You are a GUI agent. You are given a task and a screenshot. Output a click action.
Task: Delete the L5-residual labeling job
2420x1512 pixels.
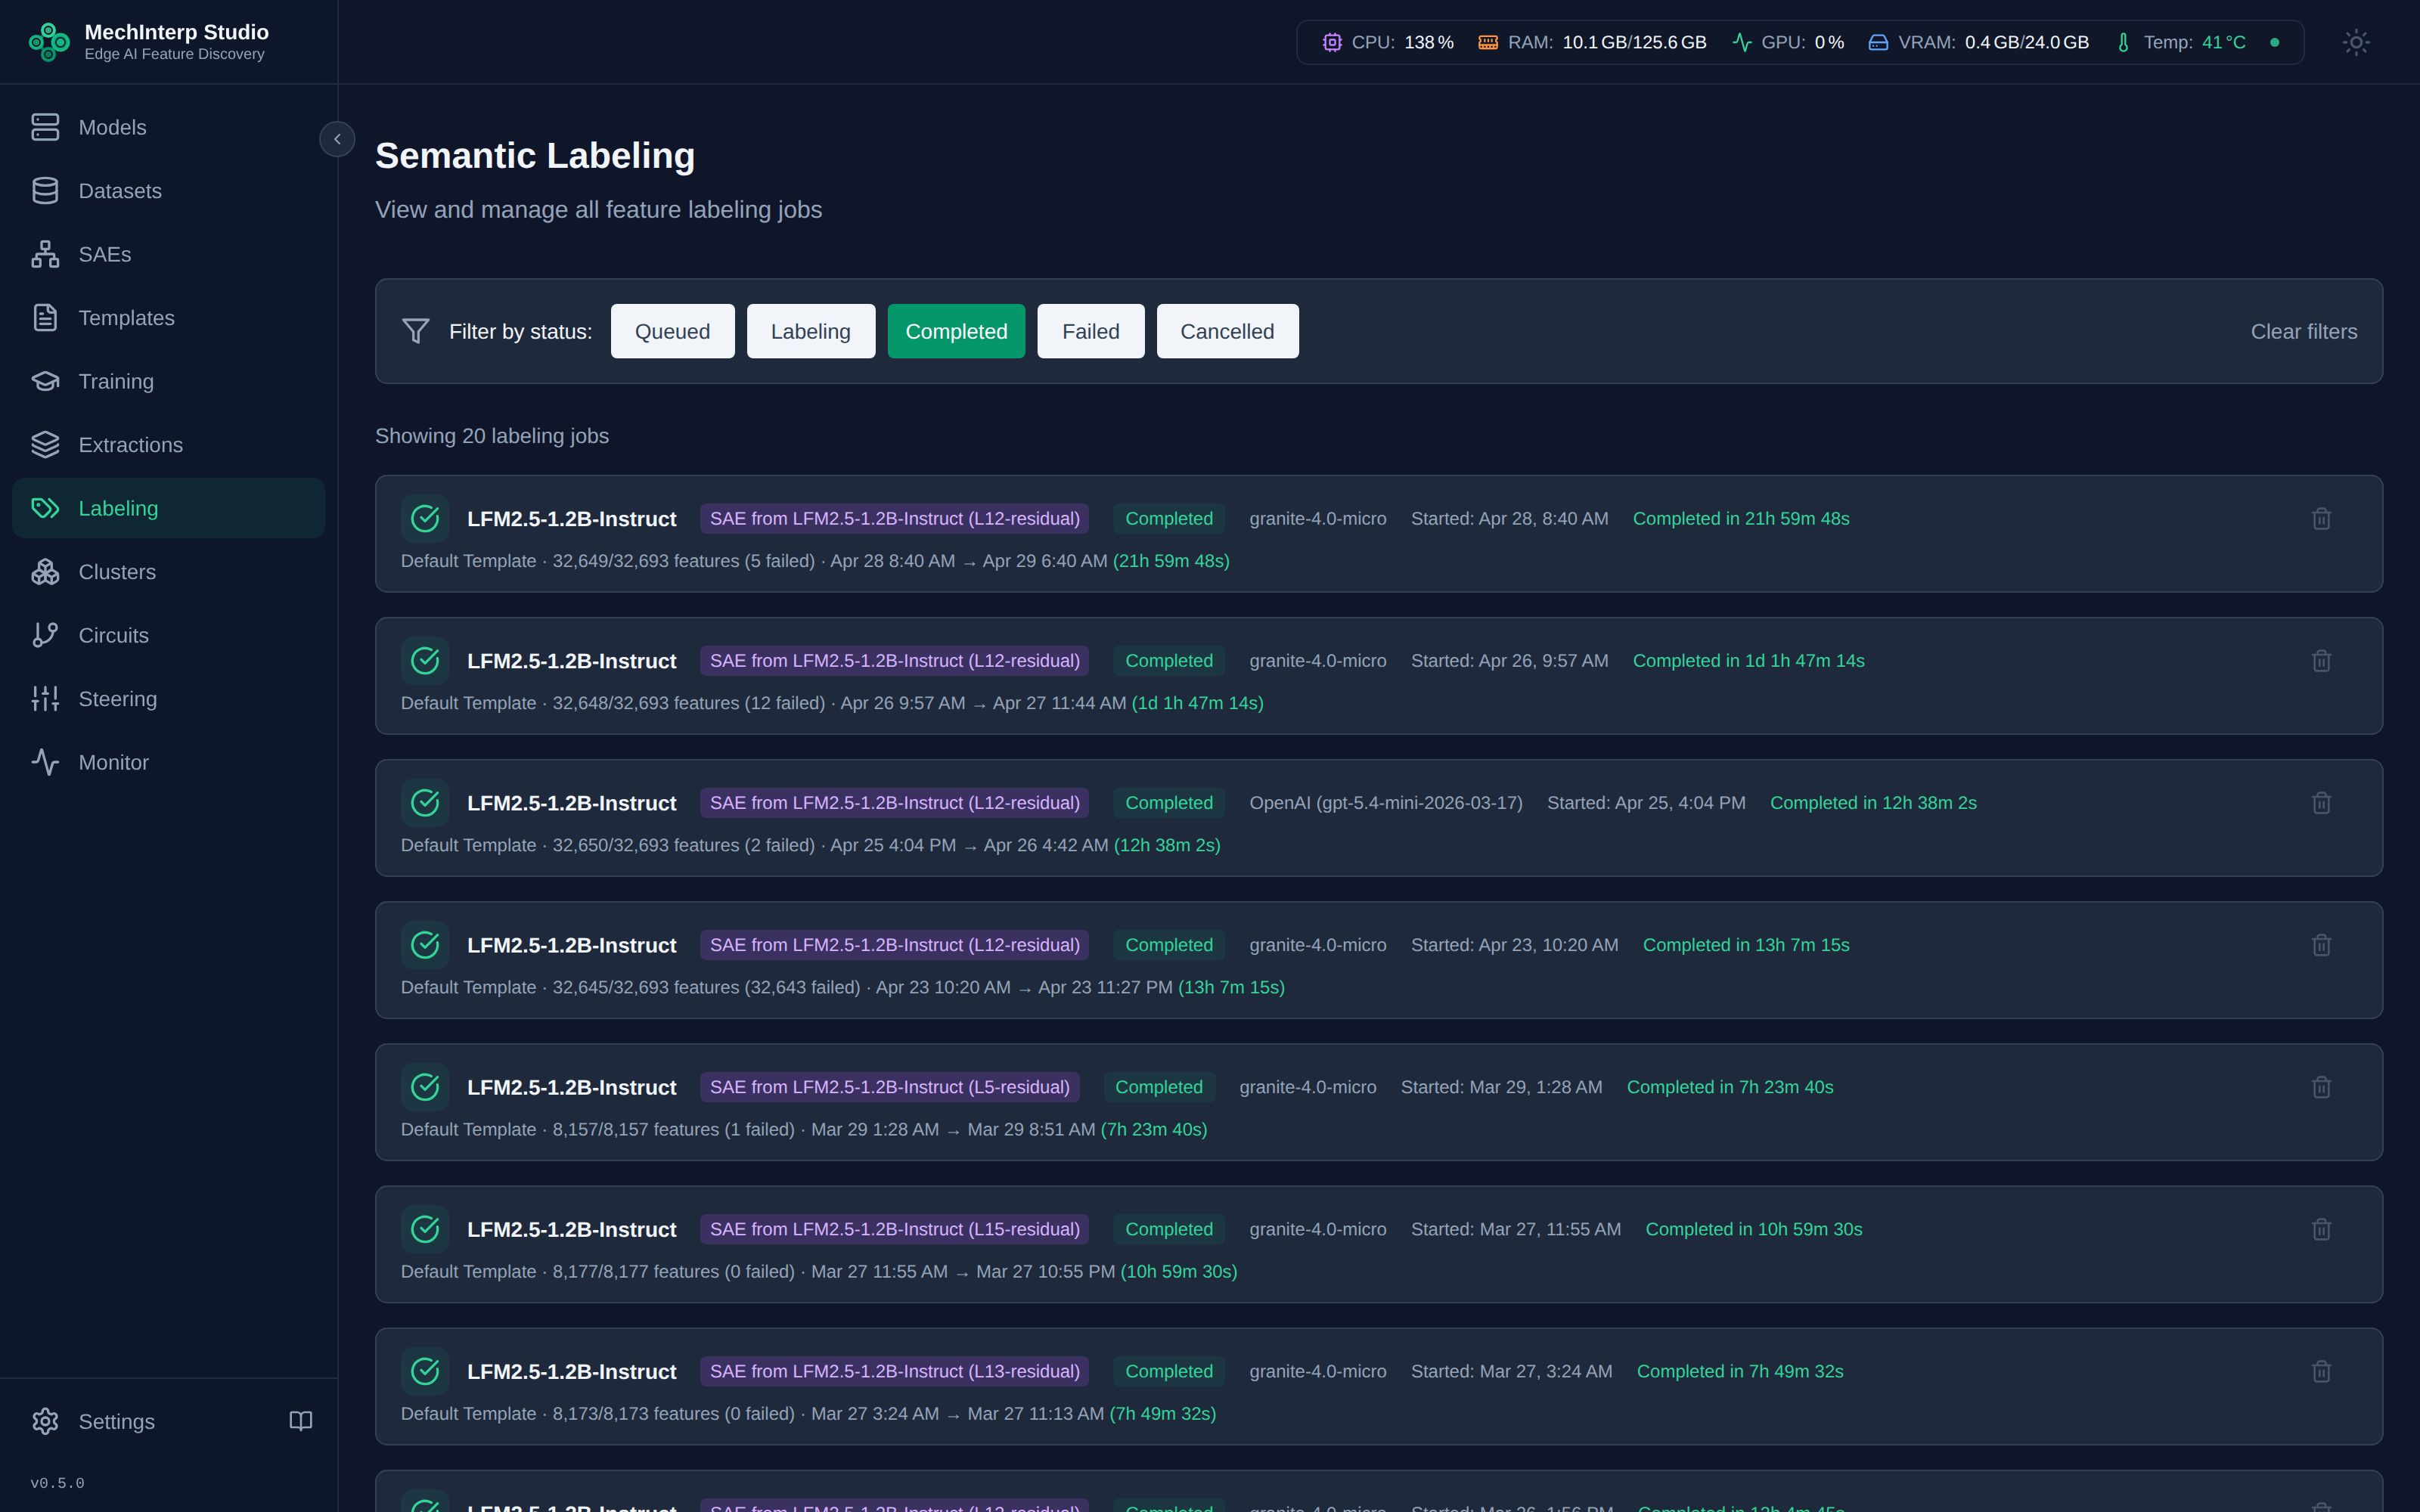[x=2321, y=1087]
